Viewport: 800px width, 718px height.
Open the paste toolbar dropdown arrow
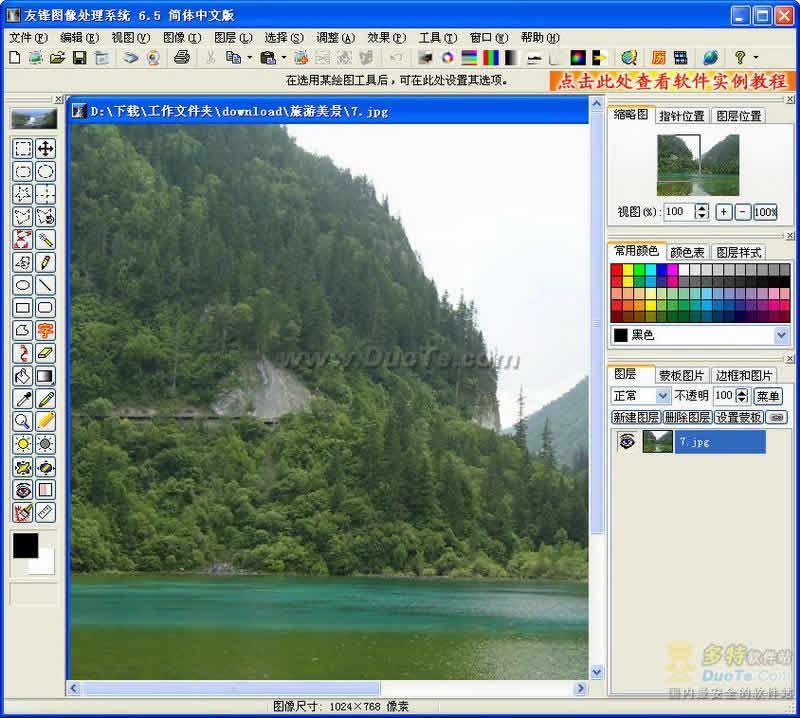(283, 58)
